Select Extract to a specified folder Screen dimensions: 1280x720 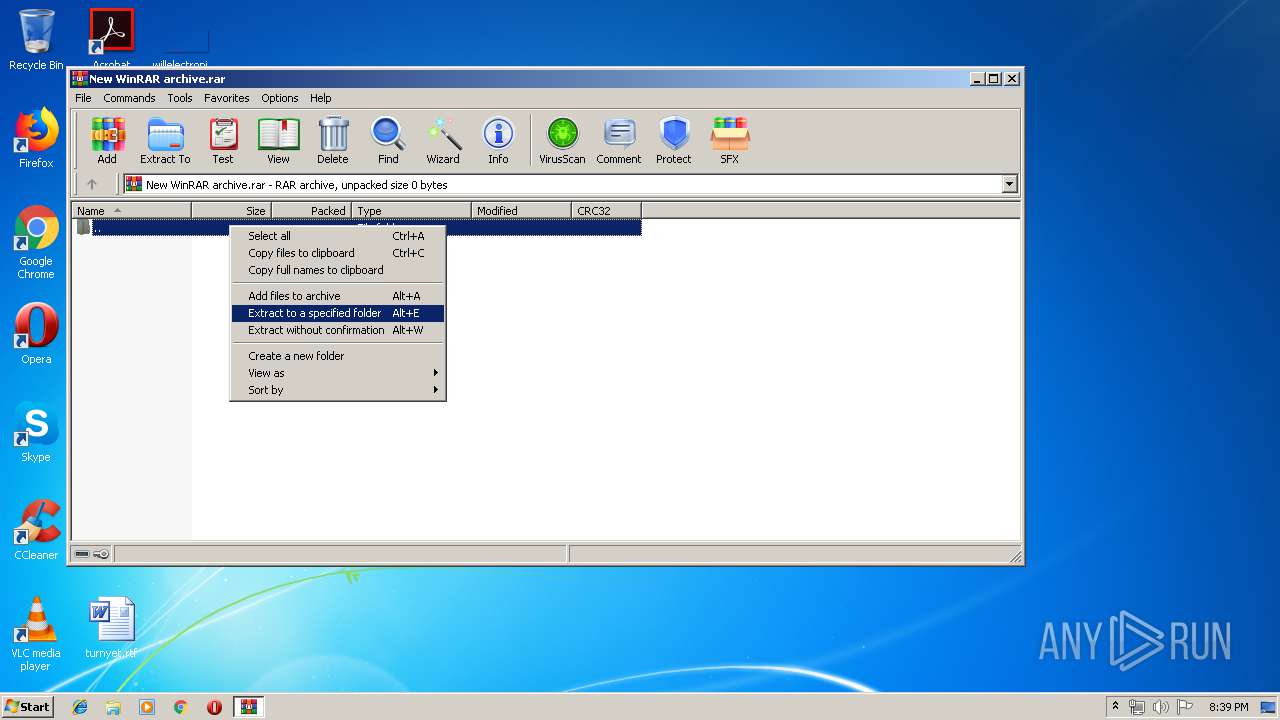click(338, 313)
